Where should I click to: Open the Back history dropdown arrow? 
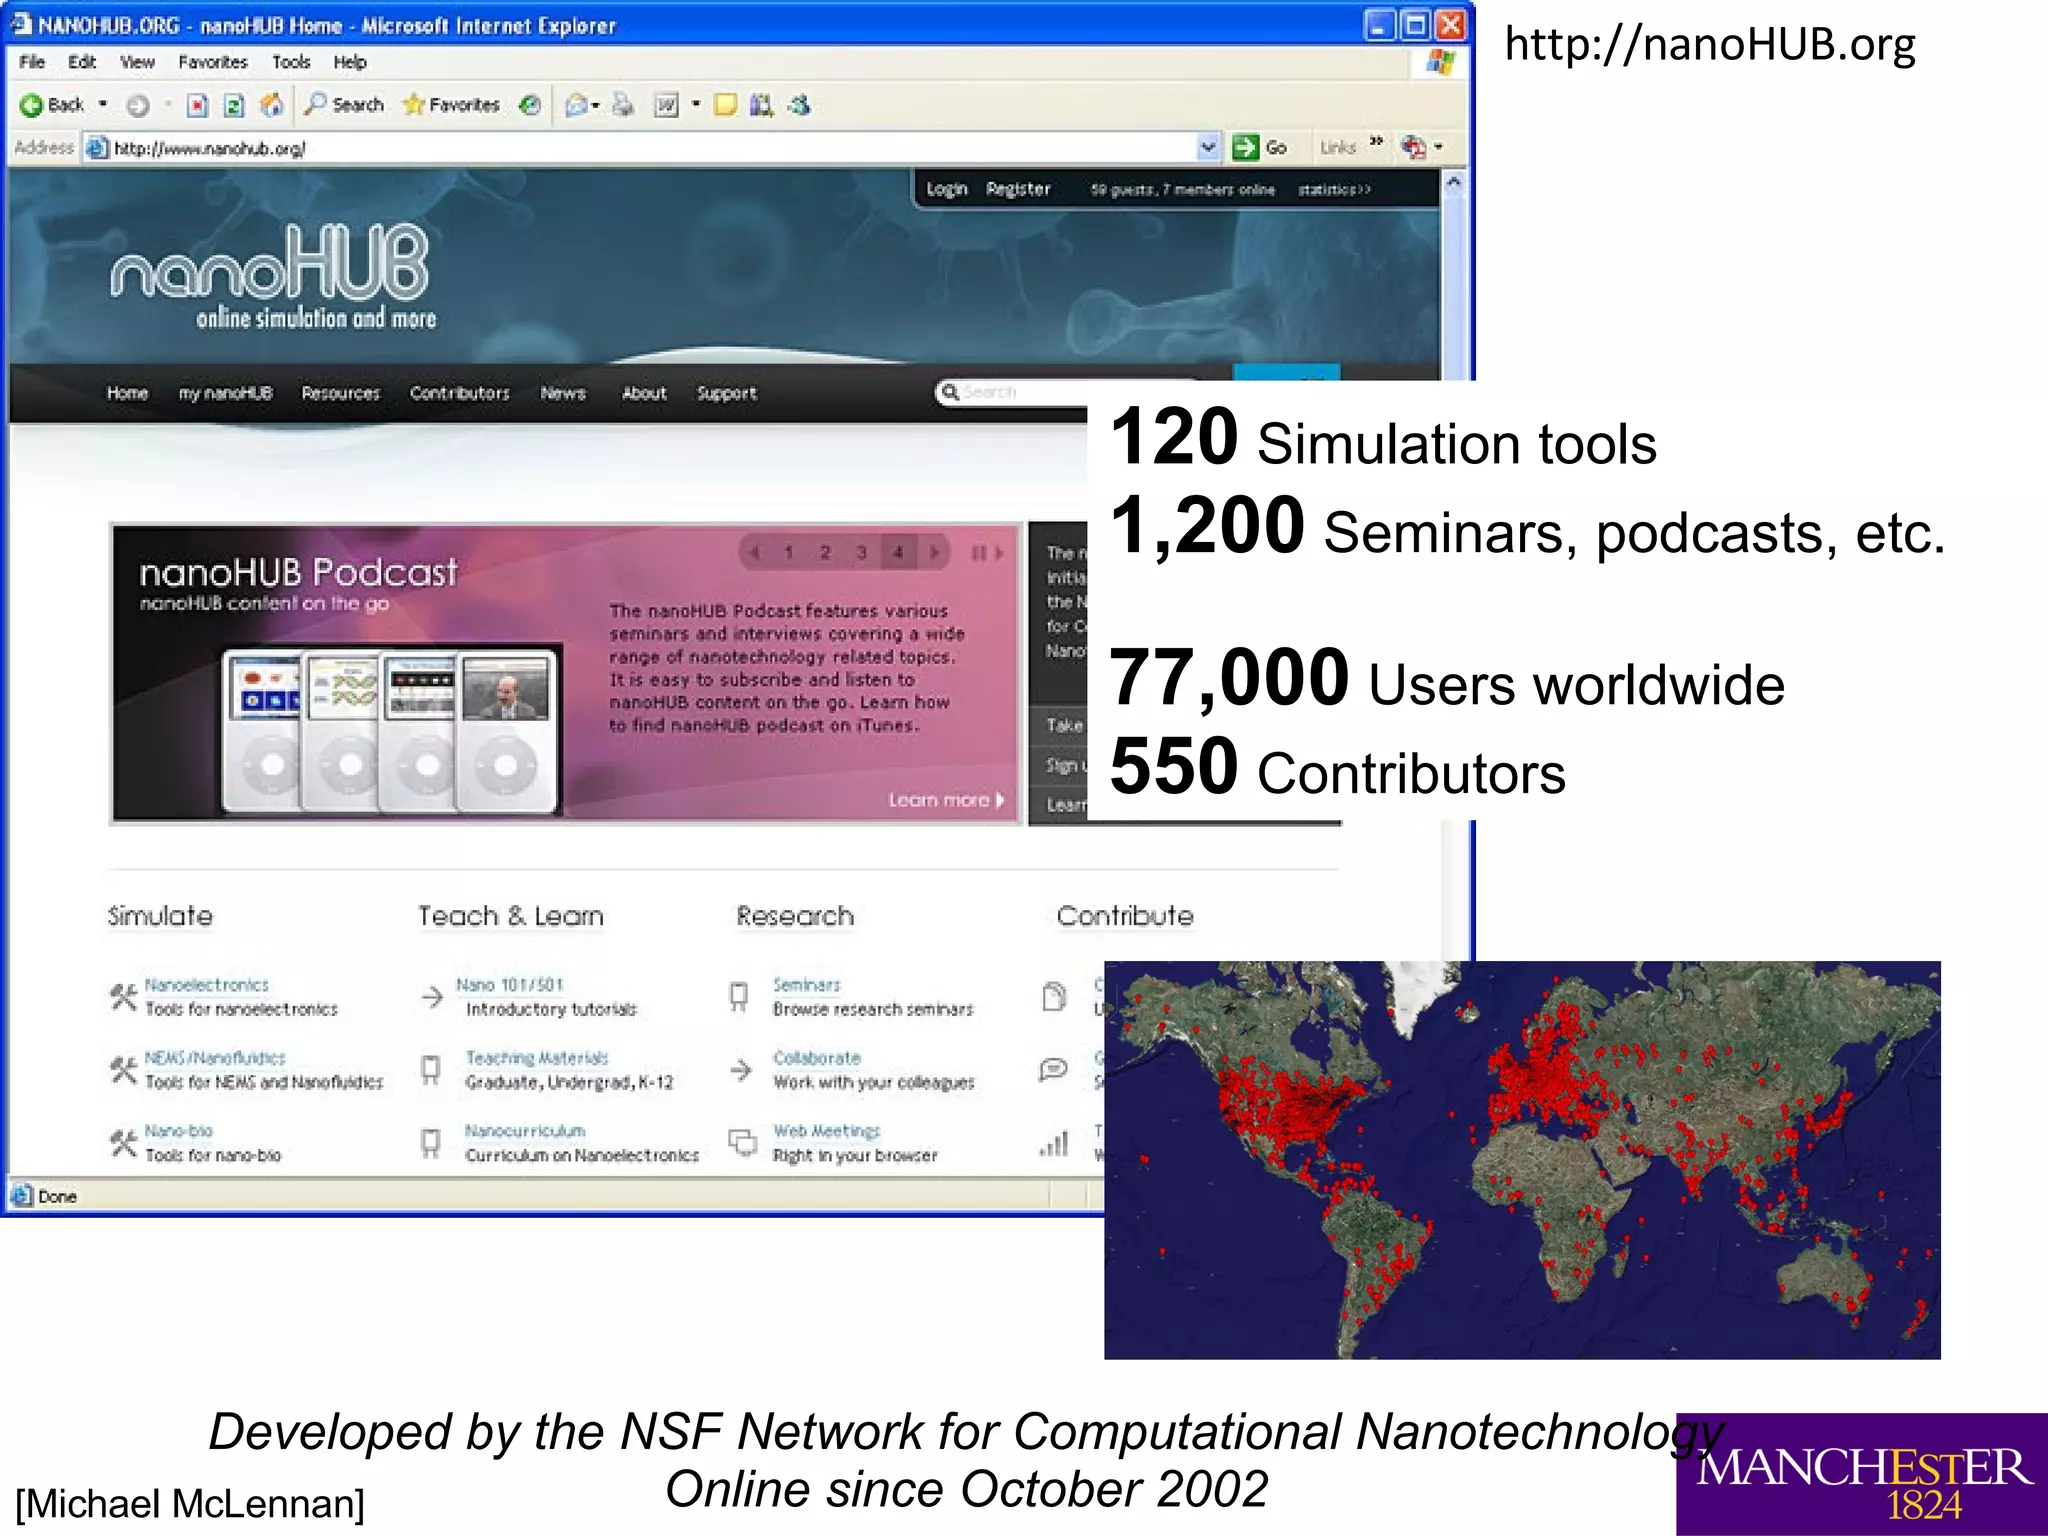(103, 105)
